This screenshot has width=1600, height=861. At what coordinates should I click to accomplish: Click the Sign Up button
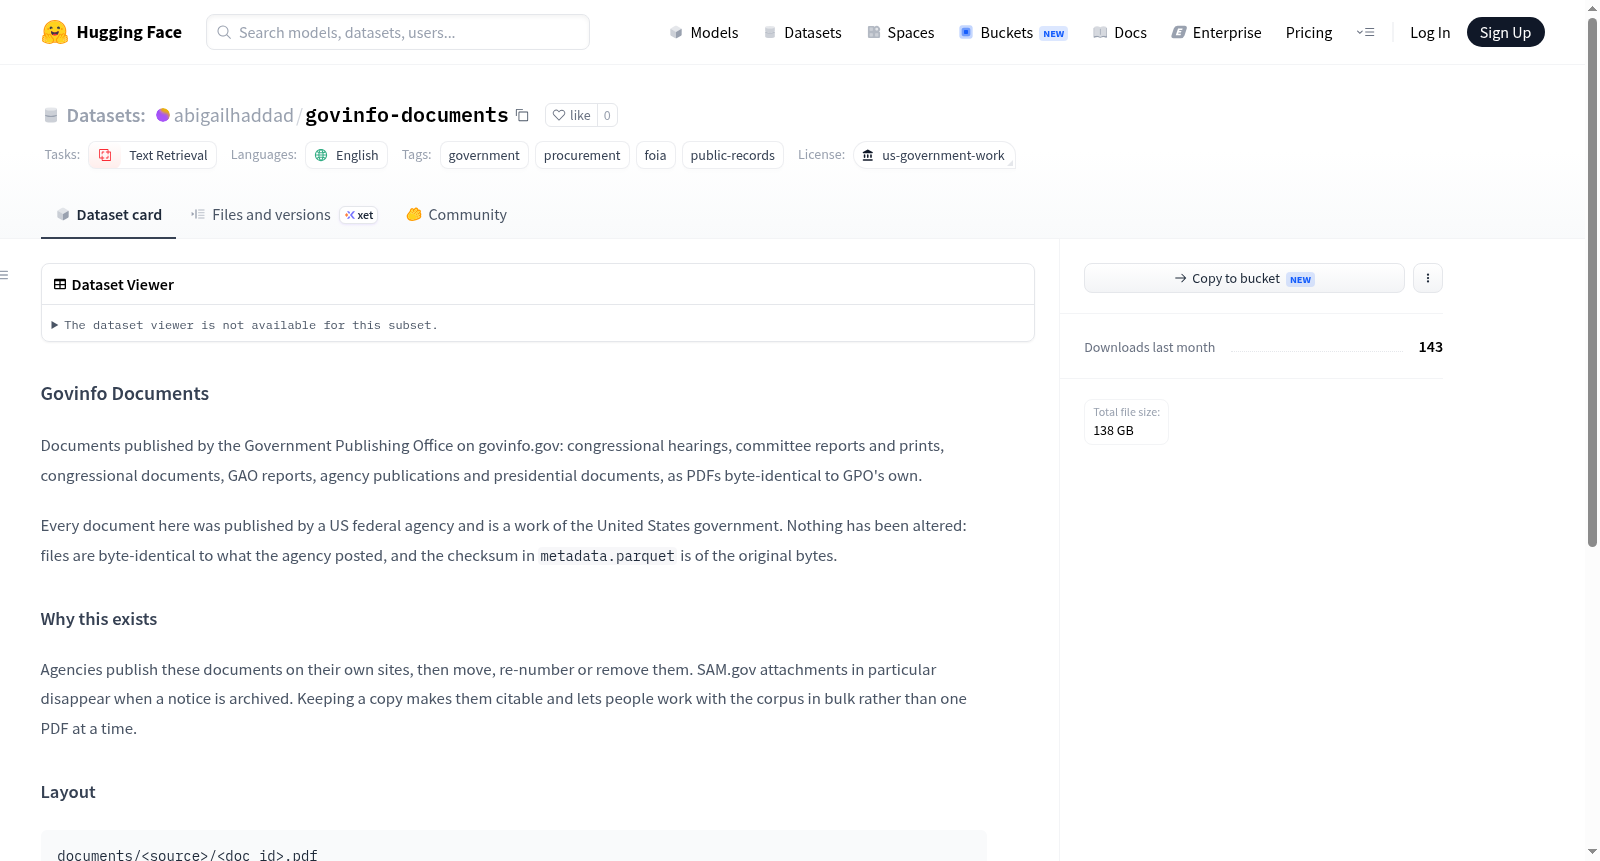pyautogui.click(x=1505, y=32)
